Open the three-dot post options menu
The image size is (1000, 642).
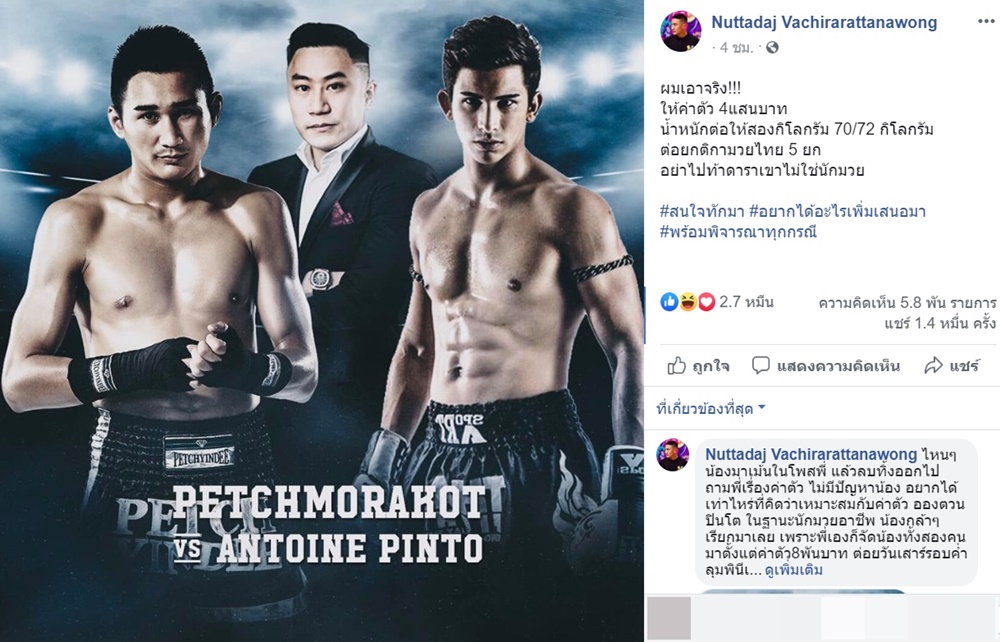[x=985, y=21]
